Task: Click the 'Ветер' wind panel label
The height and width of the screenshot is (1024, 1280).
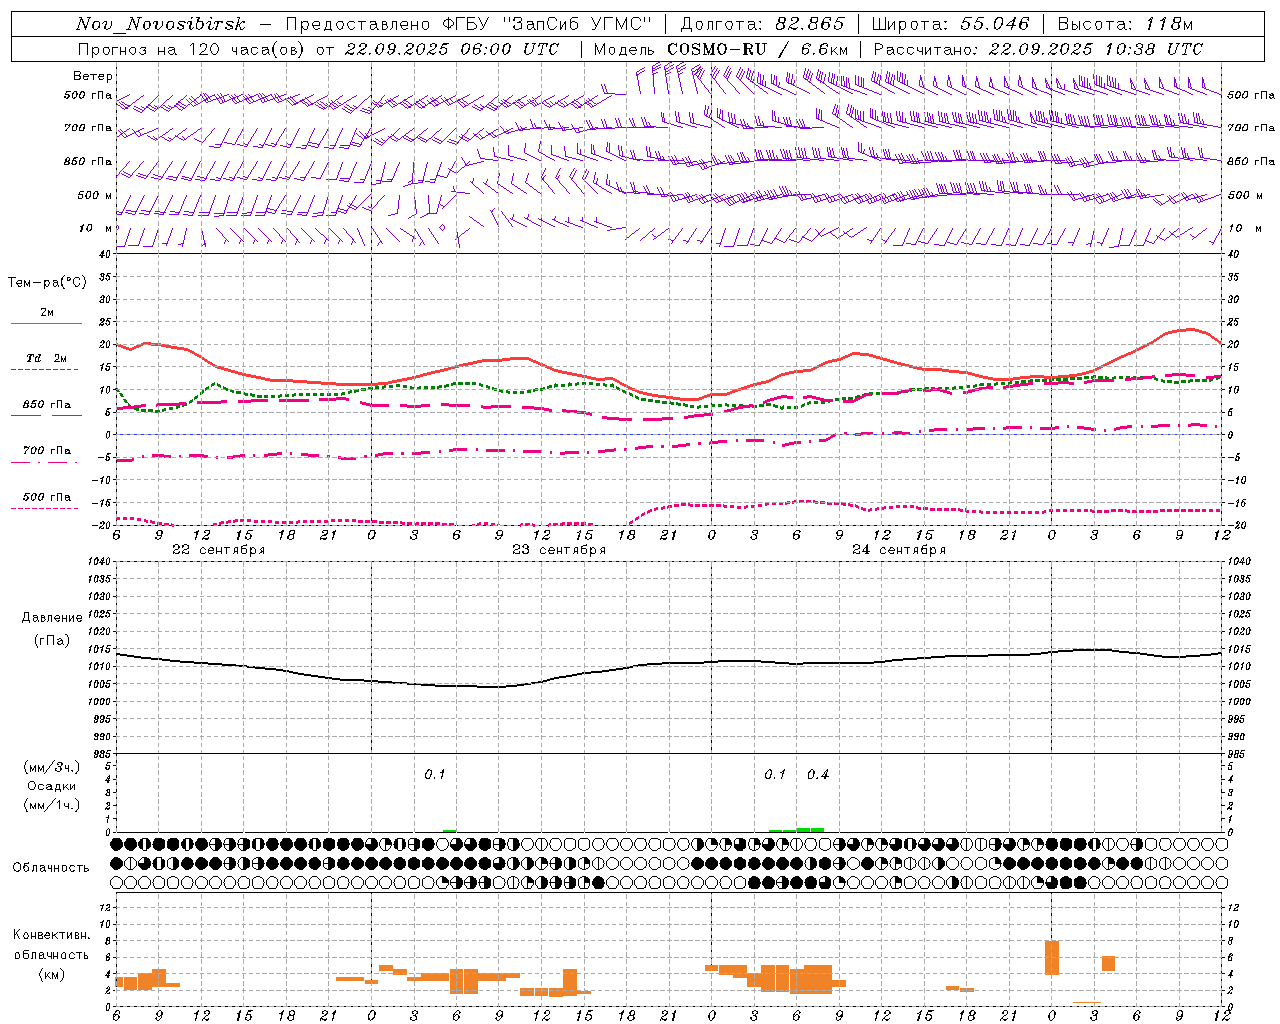Action: [x=93, y=76]
